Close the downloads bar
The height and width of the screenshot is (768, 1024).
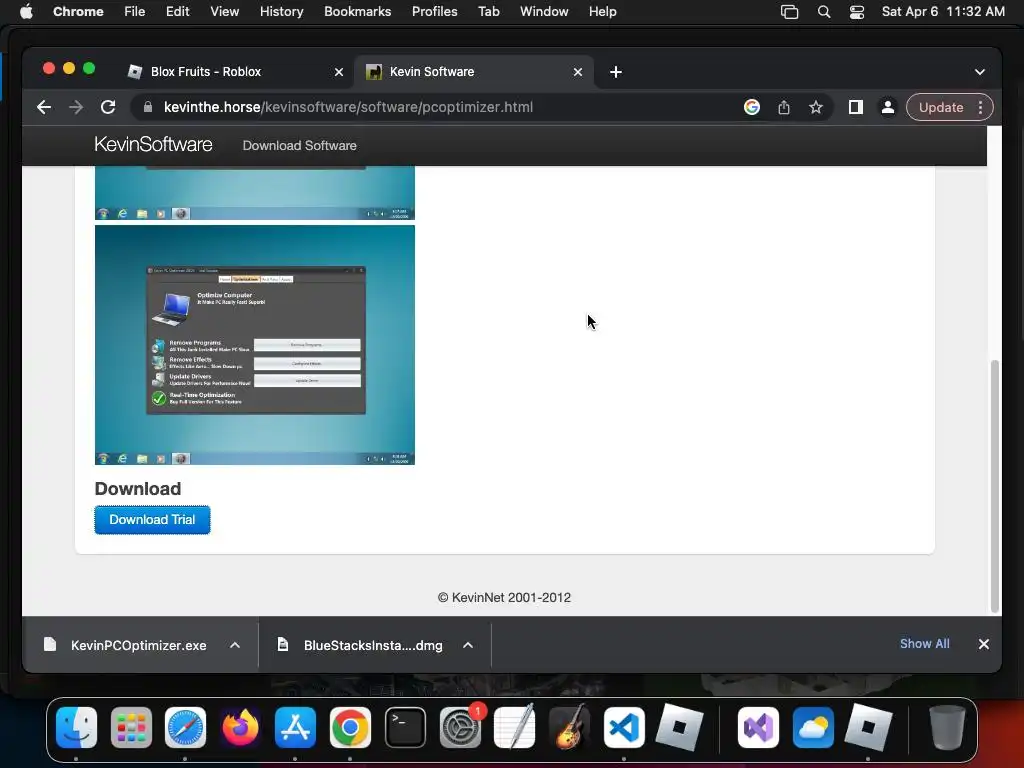point(984,644)
